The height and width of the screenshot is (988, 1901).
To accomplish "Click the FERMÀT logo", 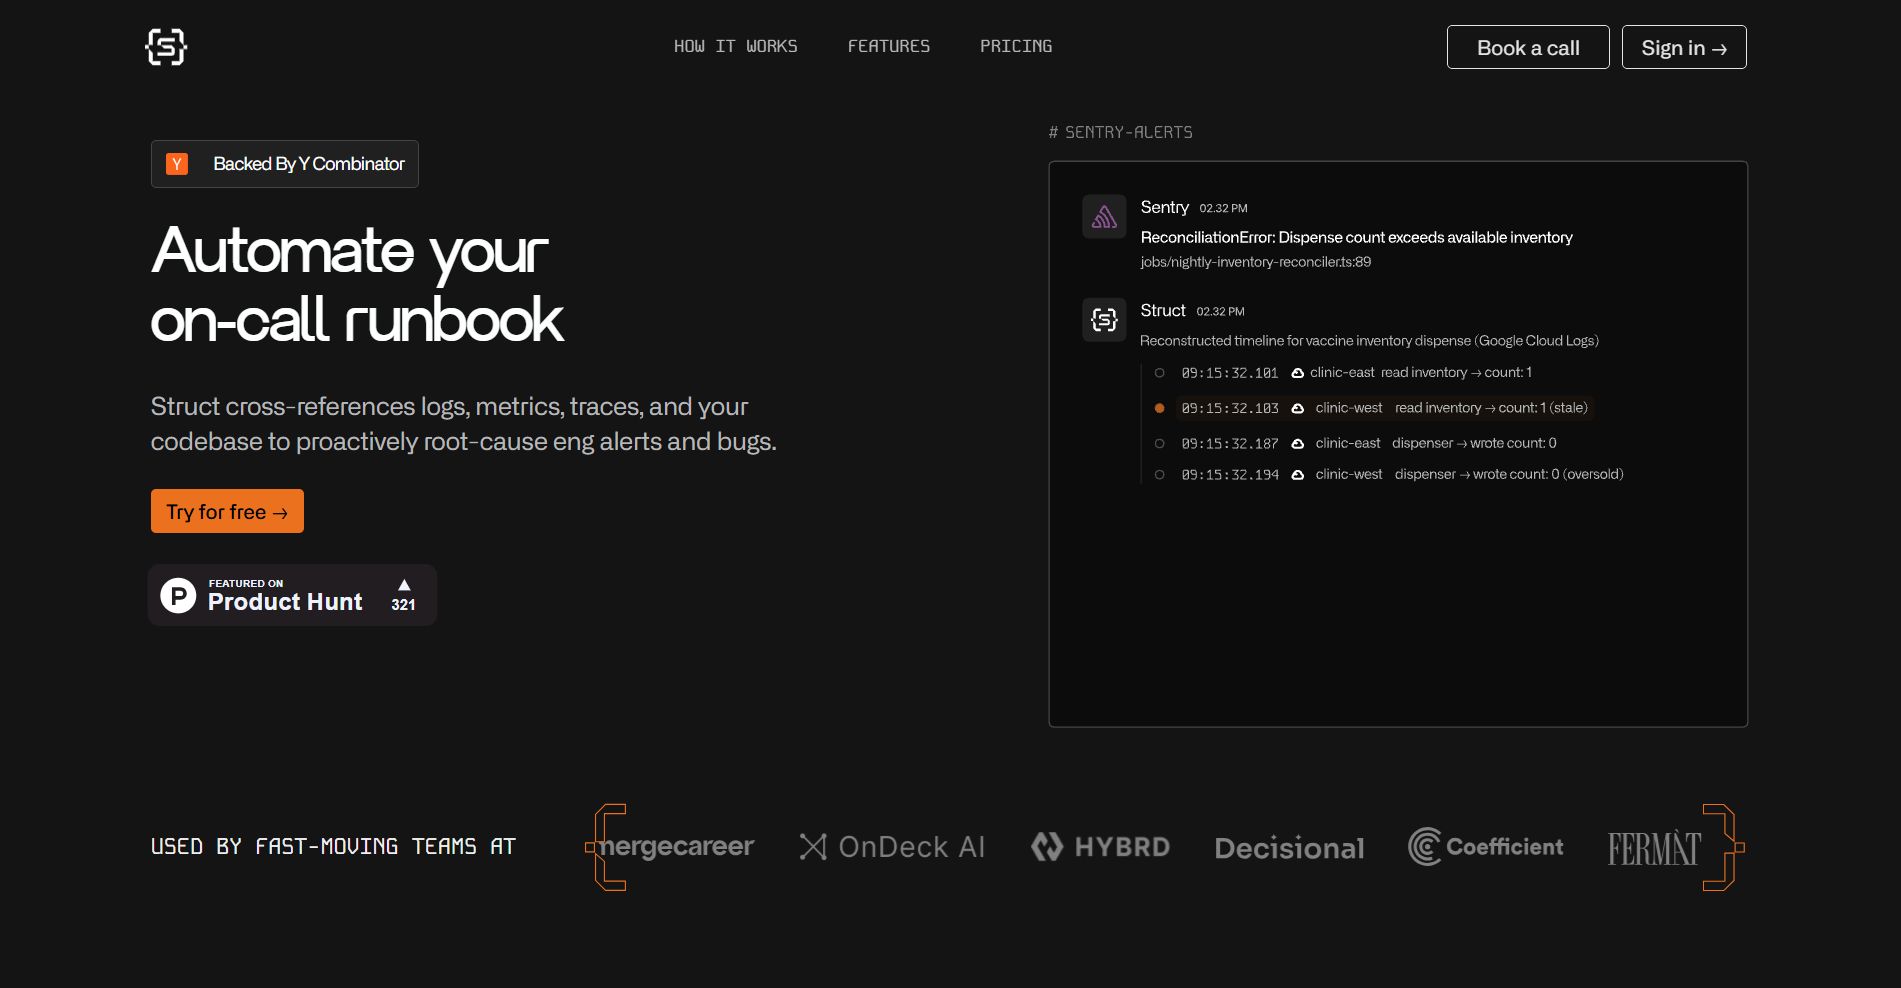I will point(1654,848).
